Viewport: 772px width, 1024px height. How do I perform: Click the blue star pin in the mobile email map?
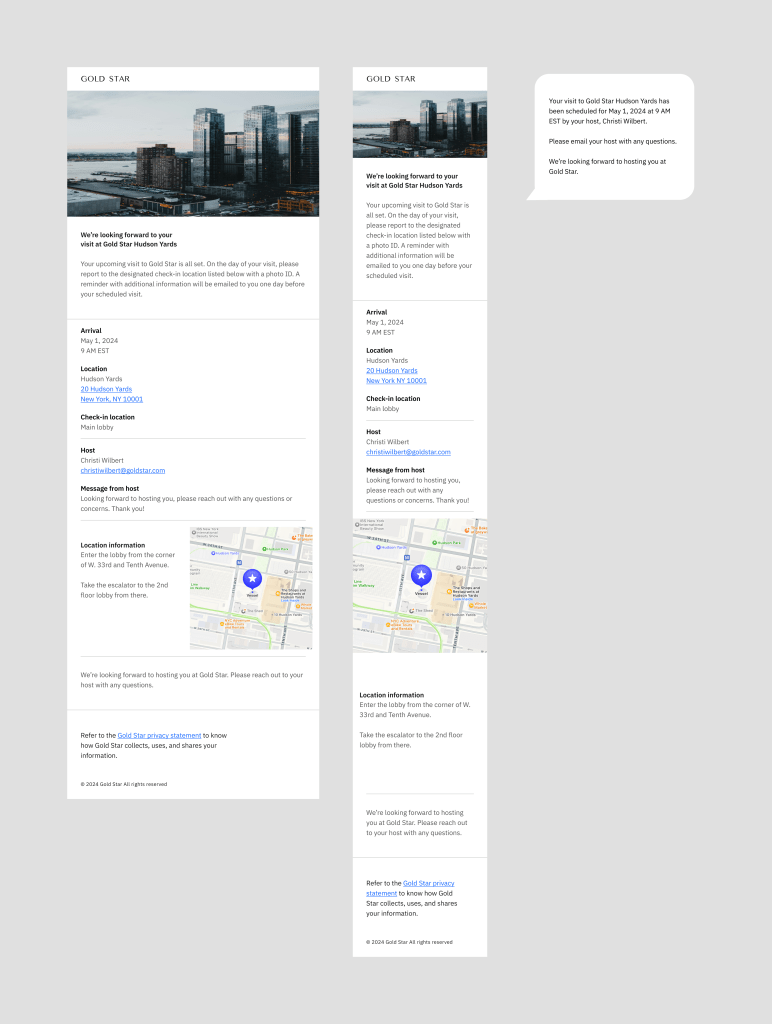421,575
